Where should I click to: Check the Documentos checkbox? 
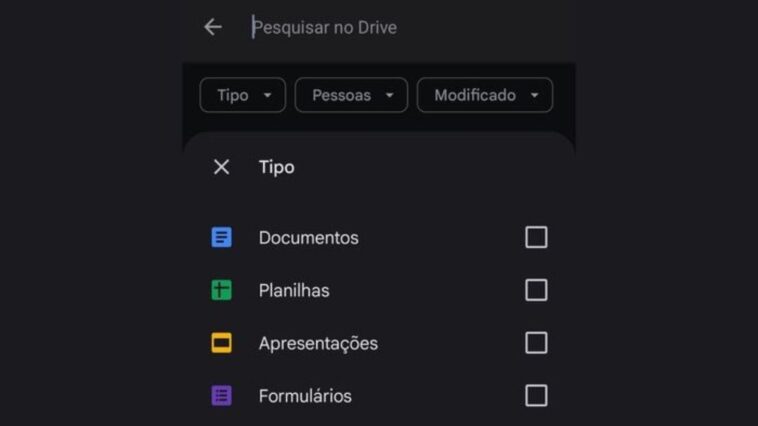click(x=536, y=237)
